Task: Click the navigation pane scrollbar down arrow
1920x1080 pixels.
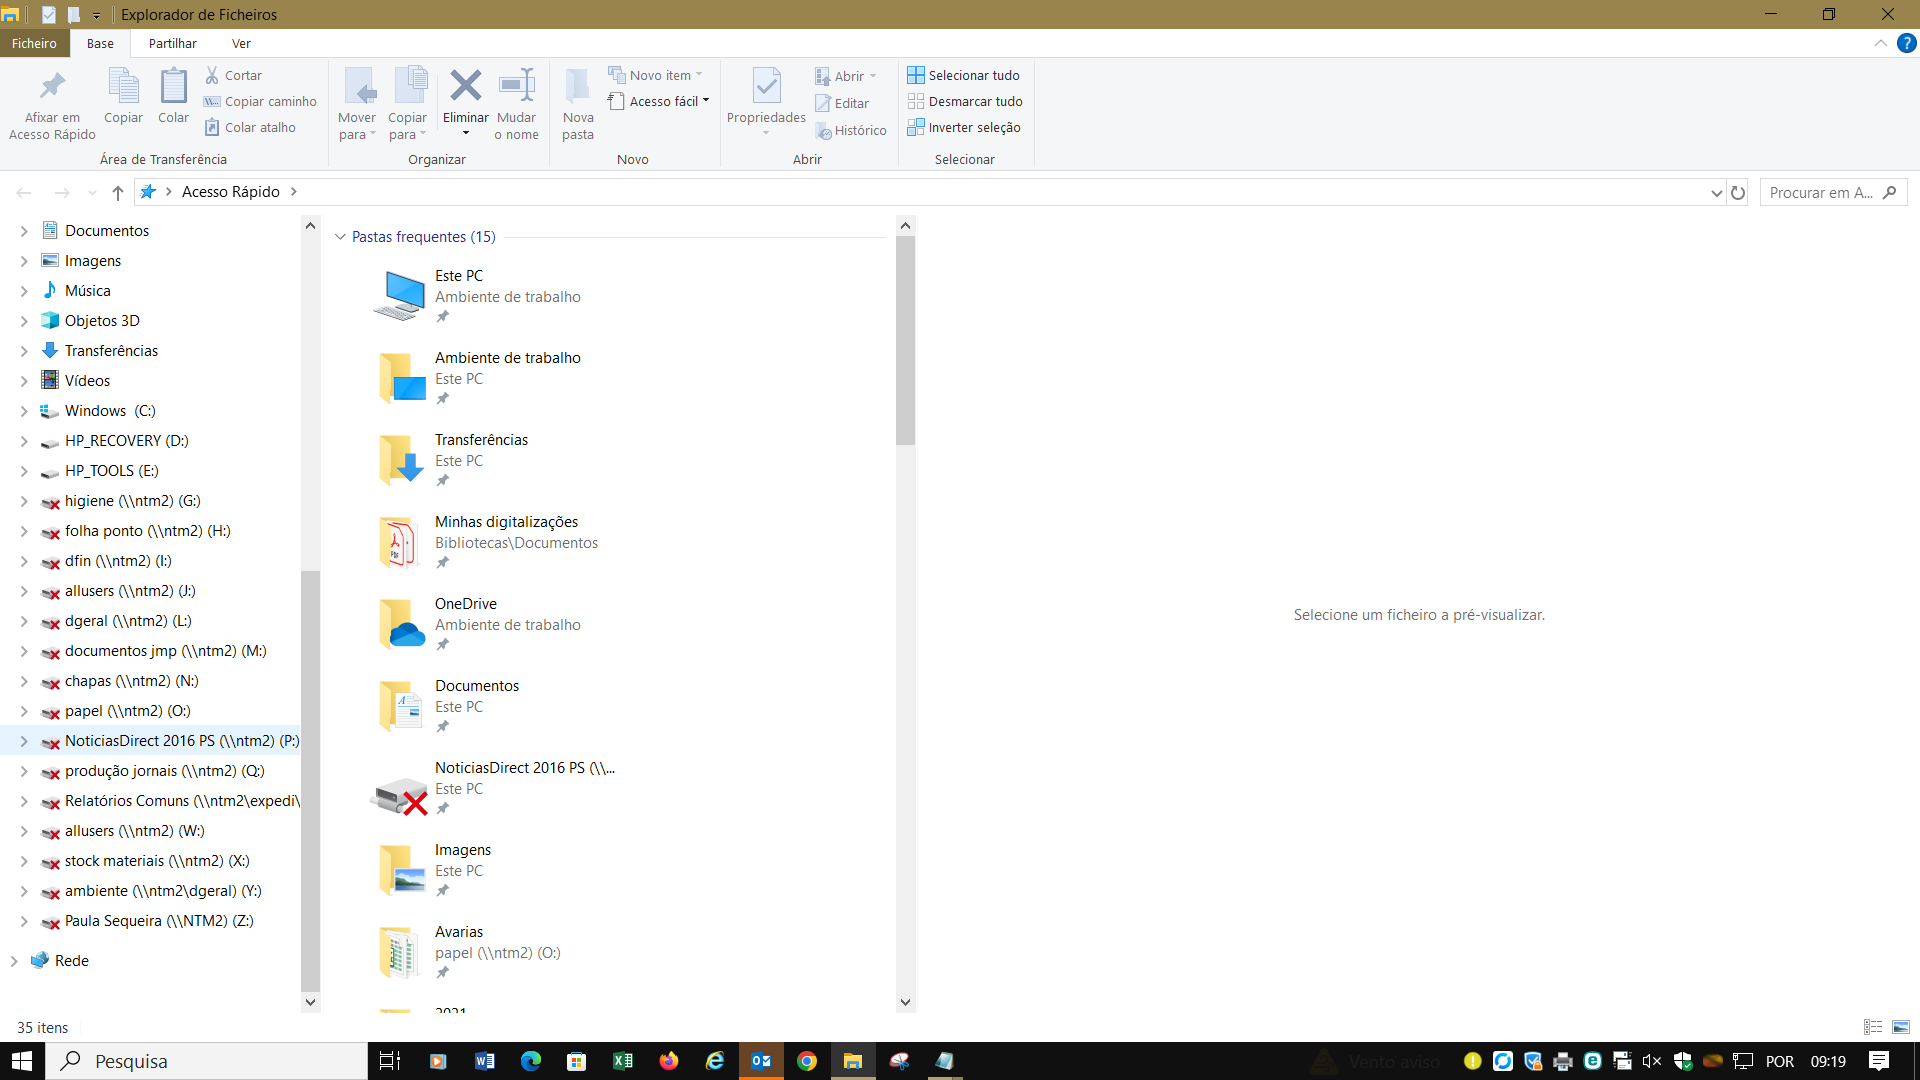Action: pyautogui.click(x=310, y=1002)
